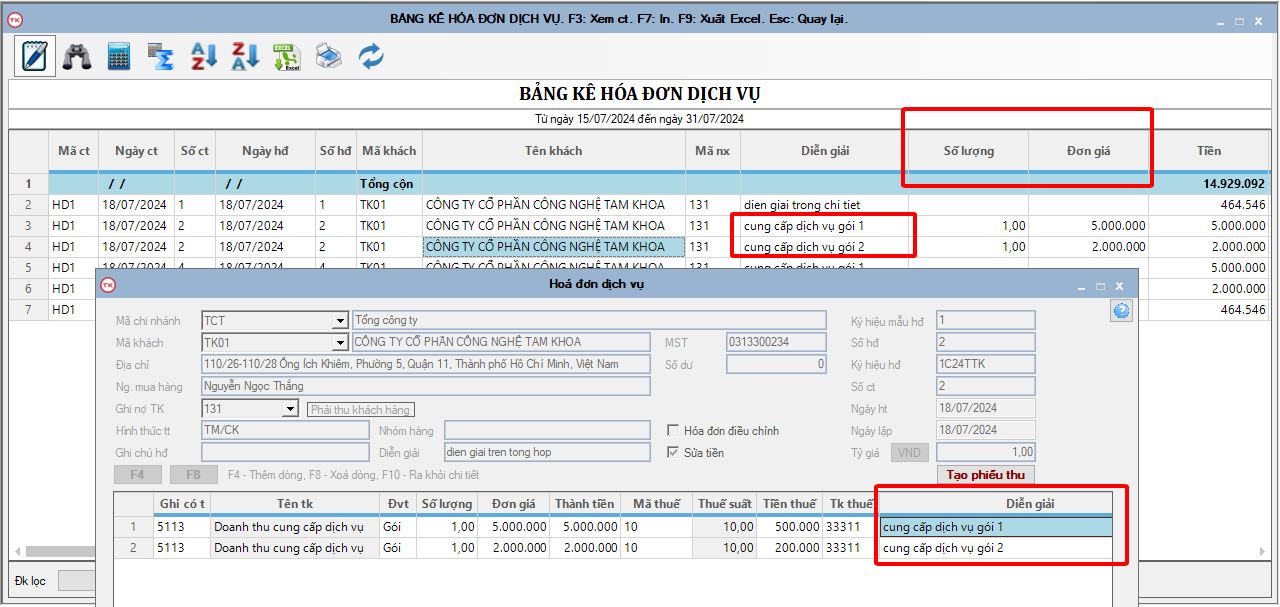
Task: Click the edit notepad icon in toolbar
Action: 34,56
